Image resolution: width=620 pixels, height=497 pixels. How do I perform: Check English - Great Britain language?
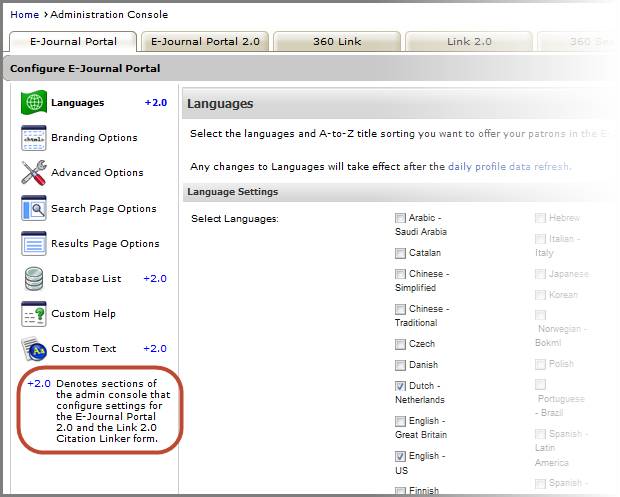click(400, 421)
